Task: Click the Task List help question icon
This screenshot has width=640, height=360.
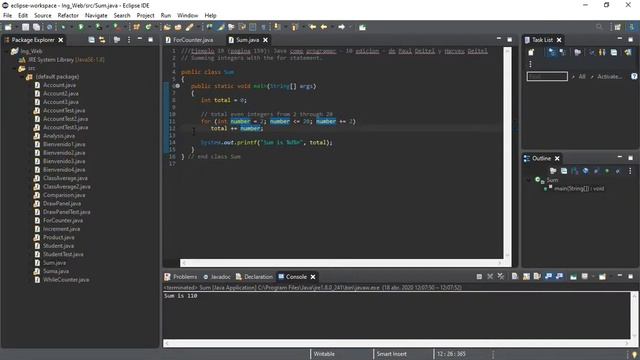Action: click(634, 76)
